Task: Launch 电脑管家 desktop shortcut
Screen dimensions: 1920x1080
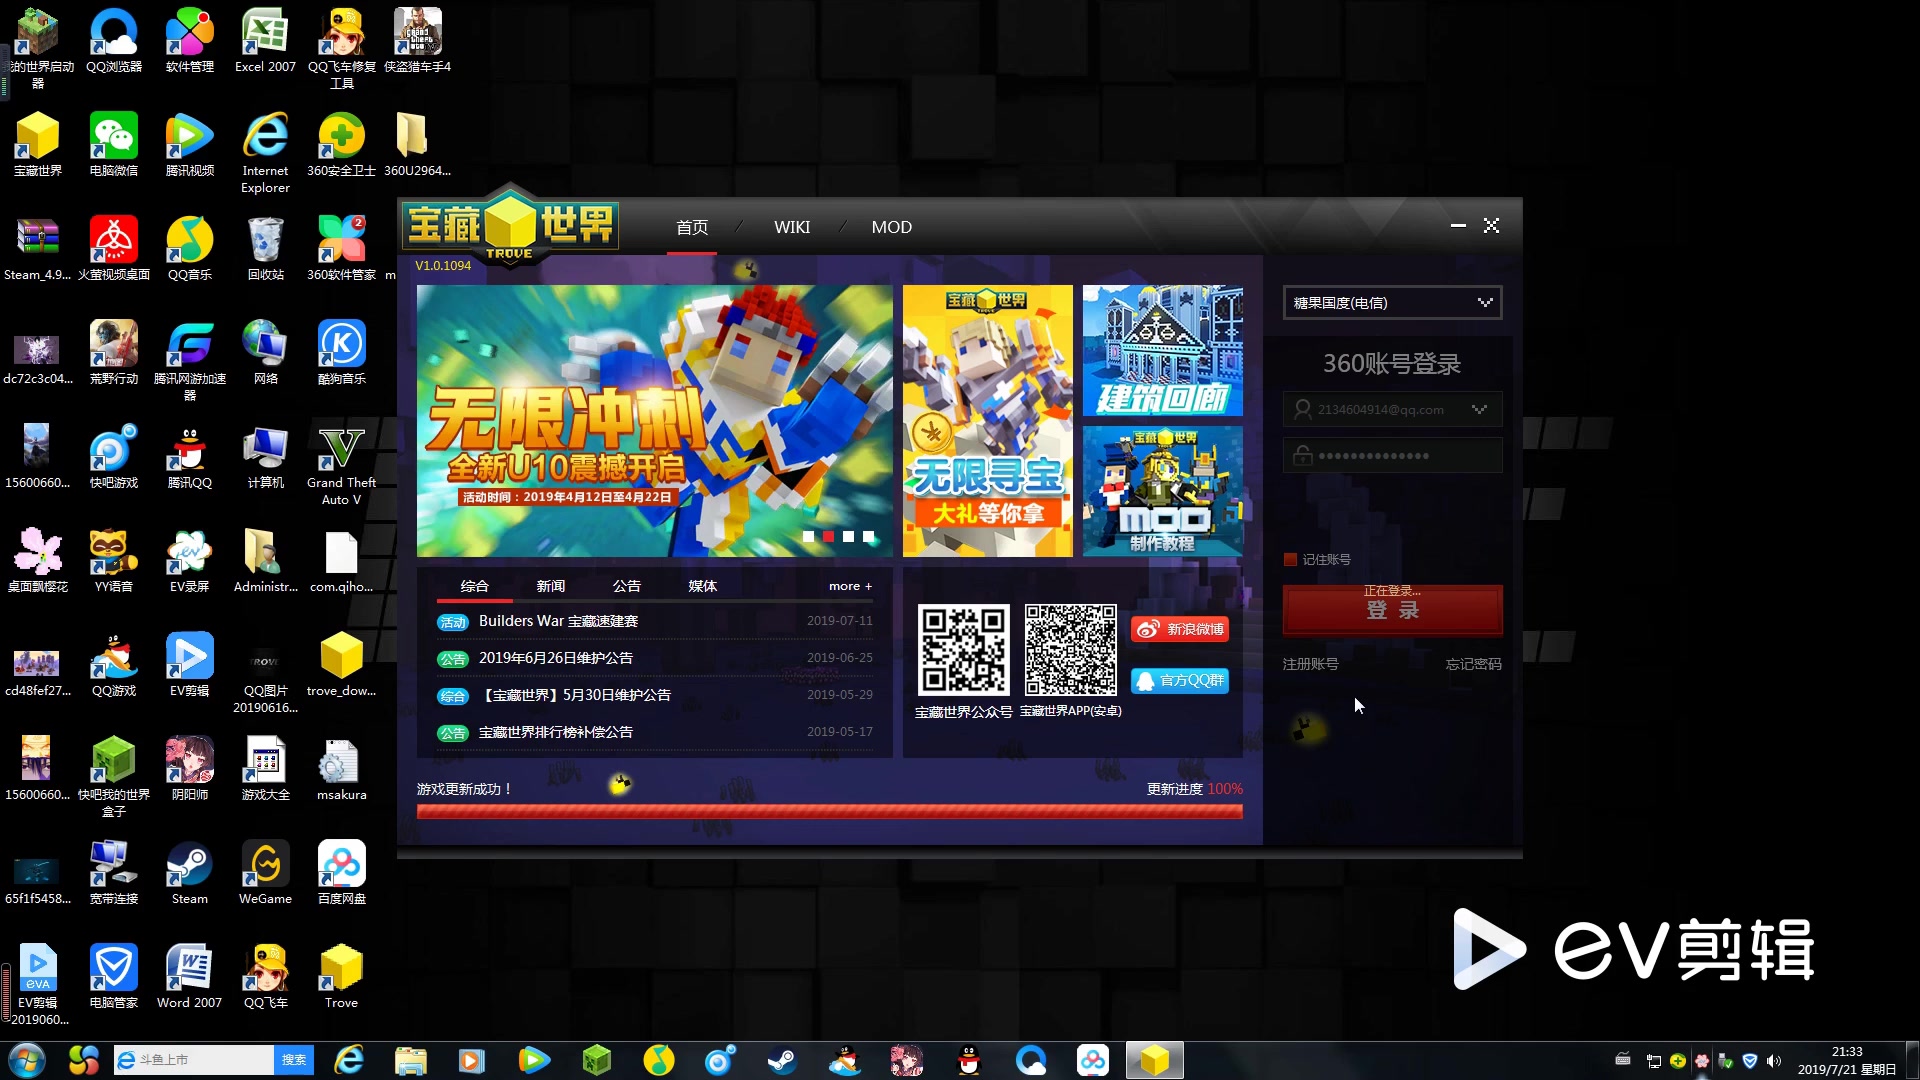Action: (x=114, y=977)
